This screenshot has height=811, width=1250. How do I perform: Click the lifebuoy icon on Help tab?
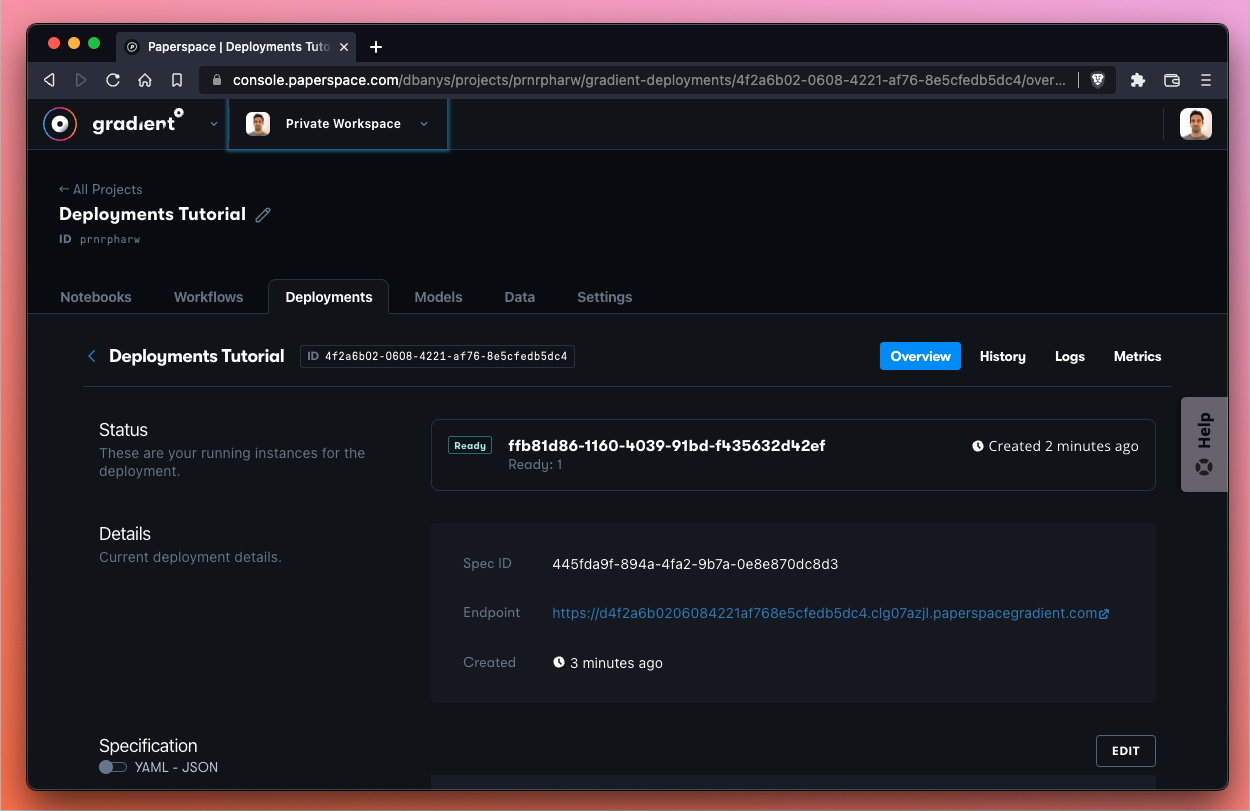coord(1204,467)
